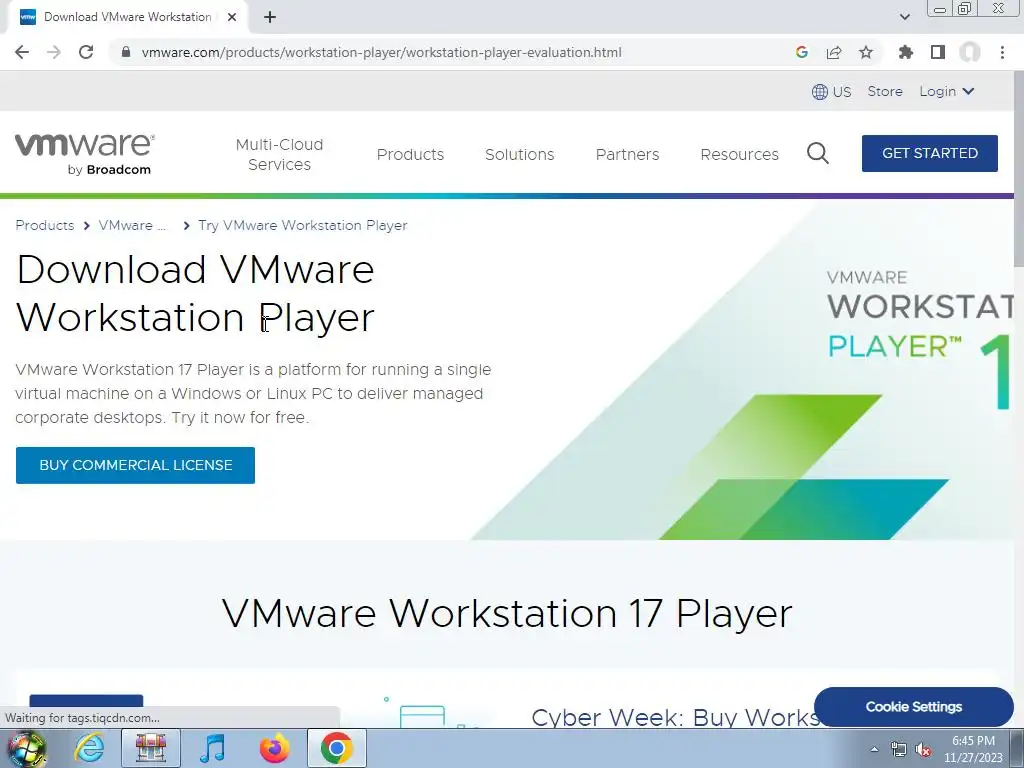Image resolution: width=1024 pixels, height=768 pixels.
Task: Switch to Chrome in the taskbar
Action: point(336,748)
